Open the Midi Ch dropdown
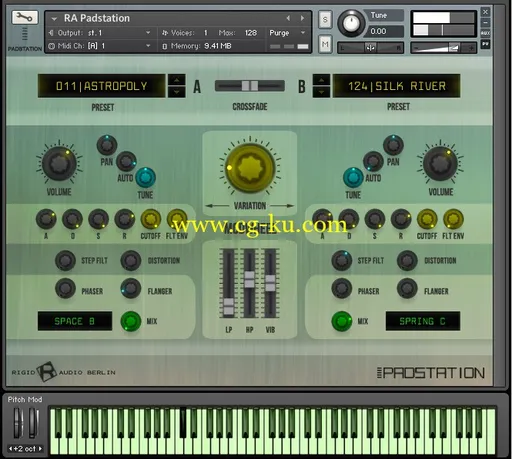This screenshot has height=459, width=512. point(100,46)
